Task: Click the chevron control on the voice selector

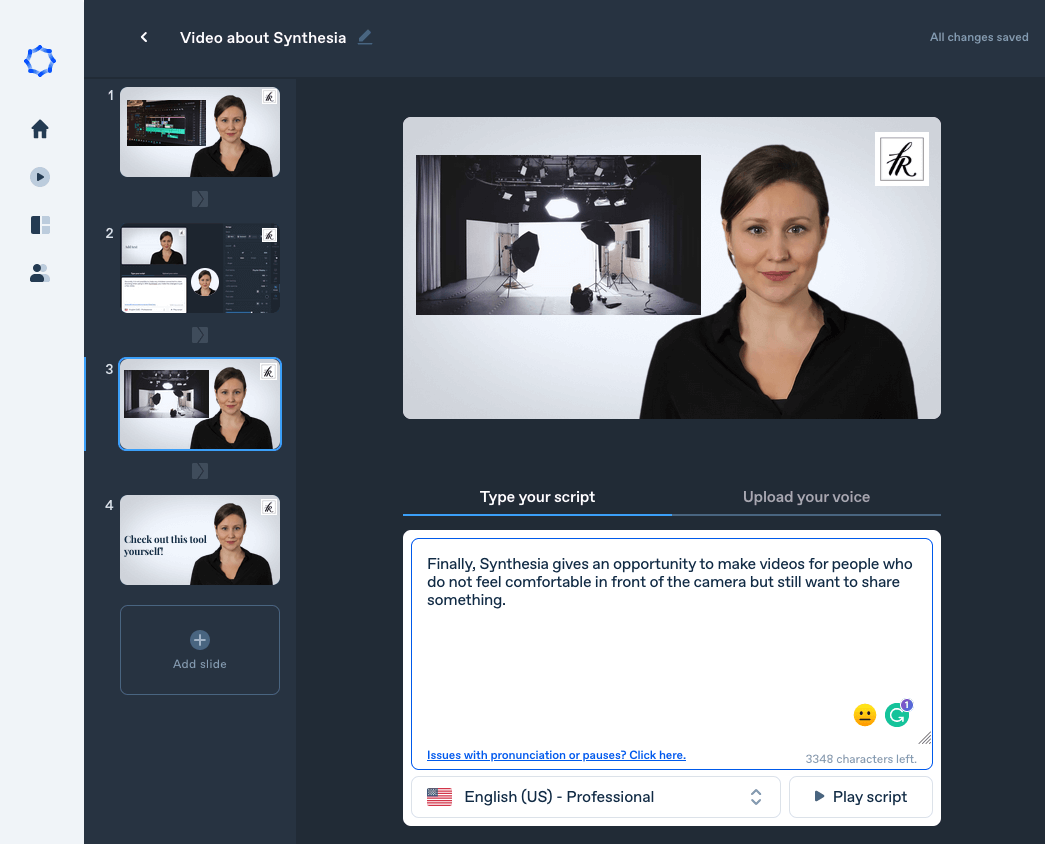Action: tap(757, 796)
